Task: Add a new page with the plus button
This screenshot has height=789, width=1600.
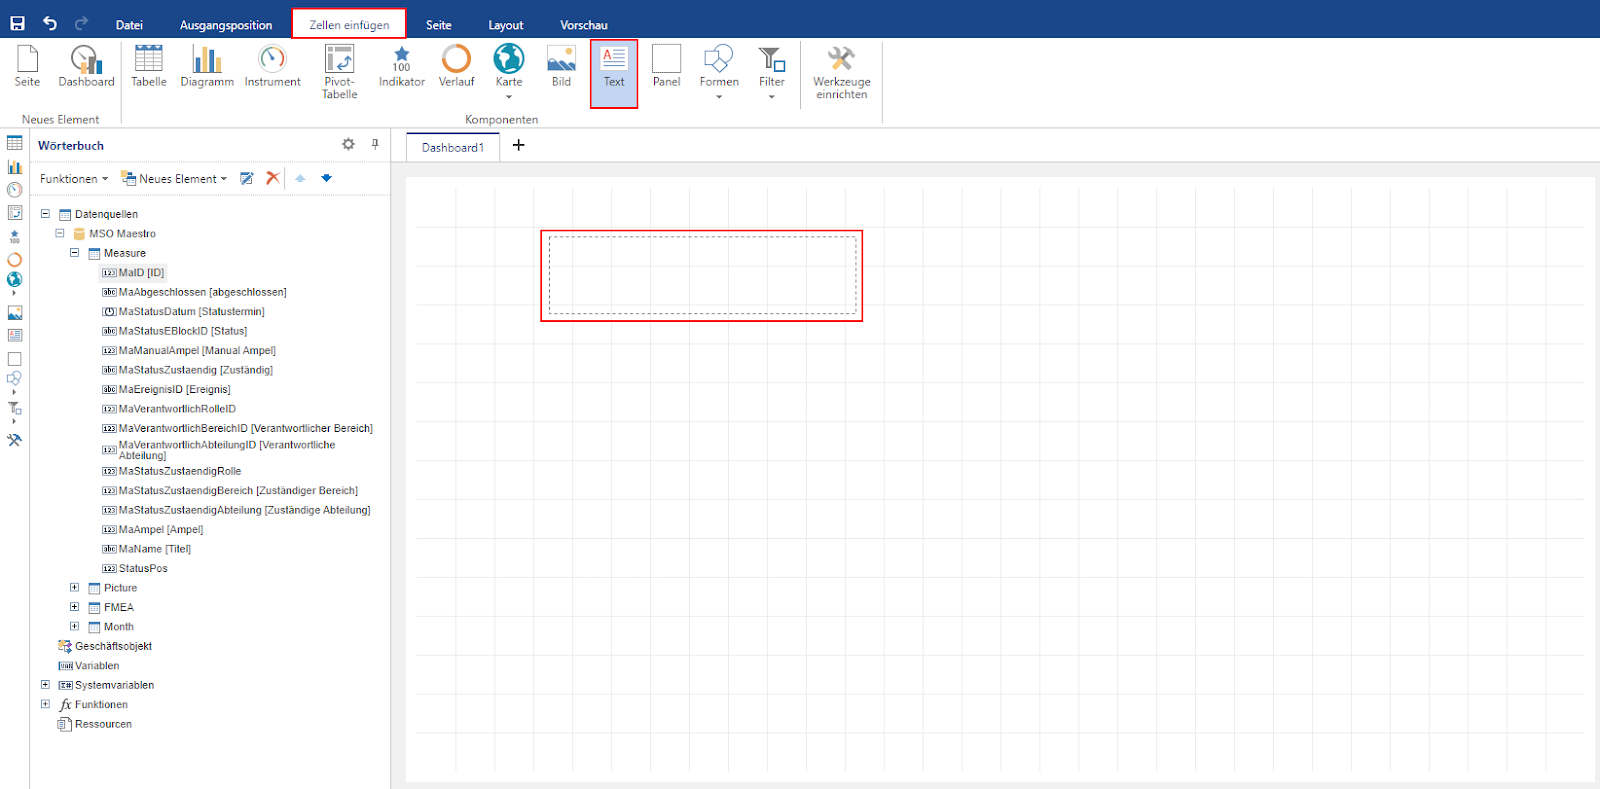Action: 518,145
